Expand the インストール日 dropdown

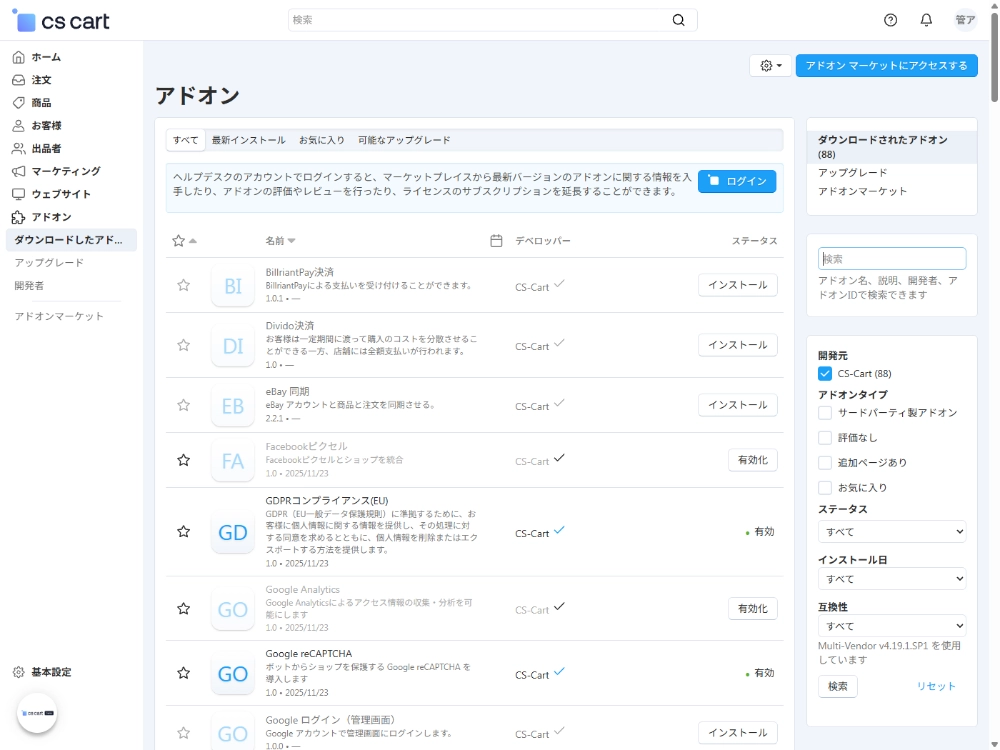892,579
